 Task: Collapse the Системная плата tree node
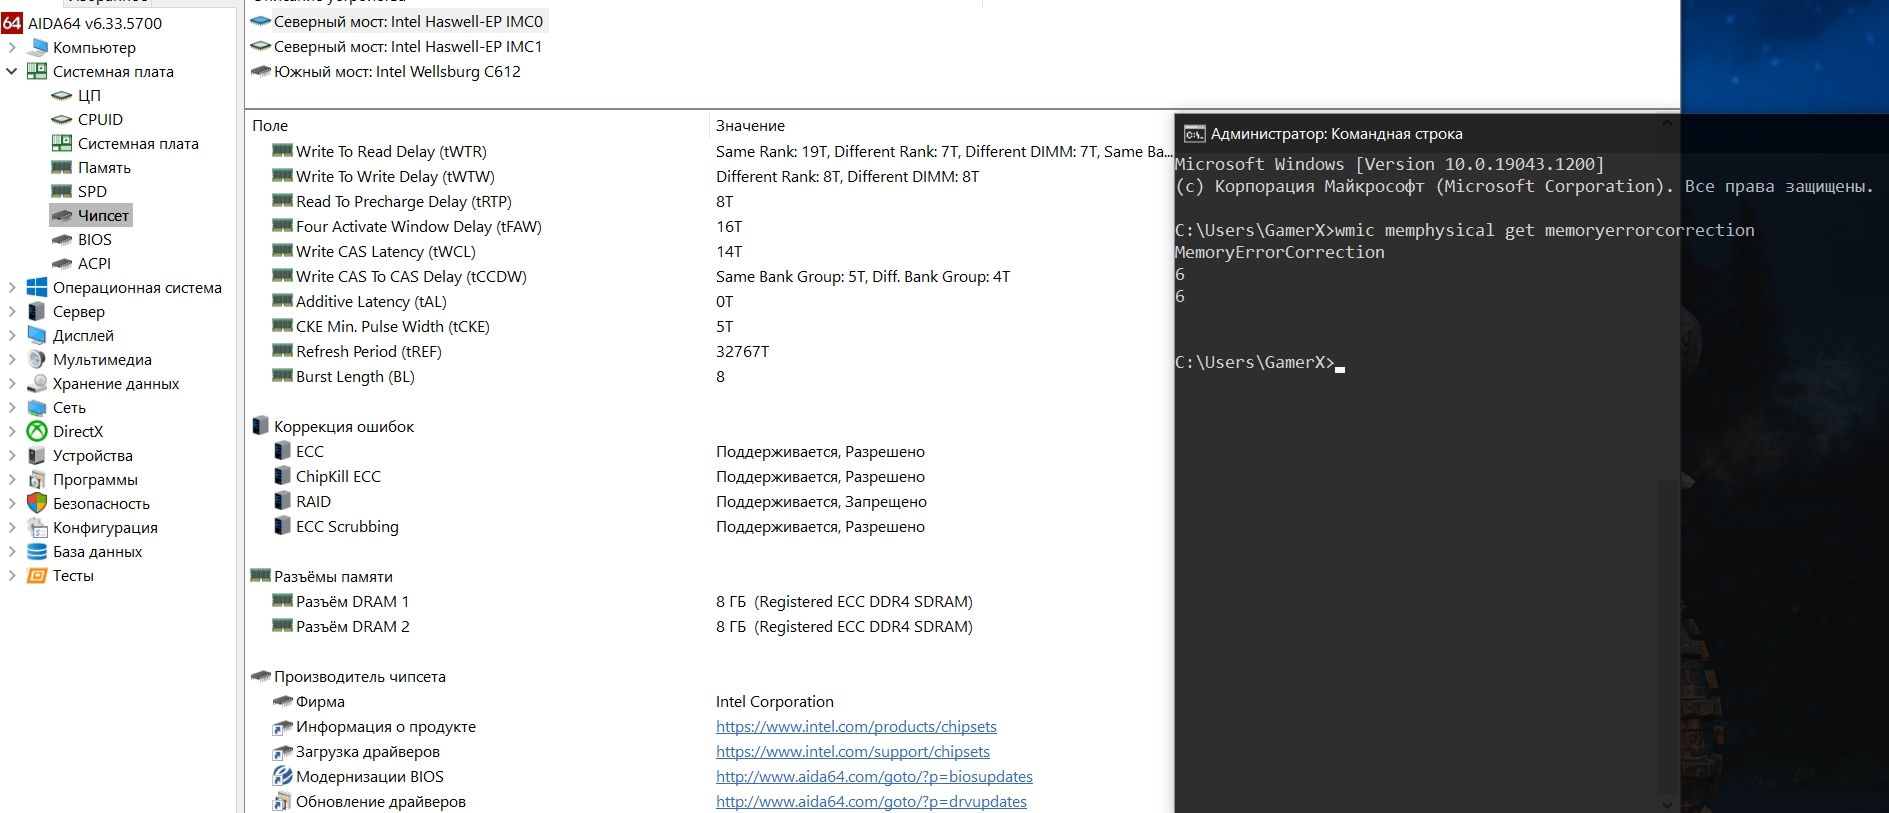point(12,71)
